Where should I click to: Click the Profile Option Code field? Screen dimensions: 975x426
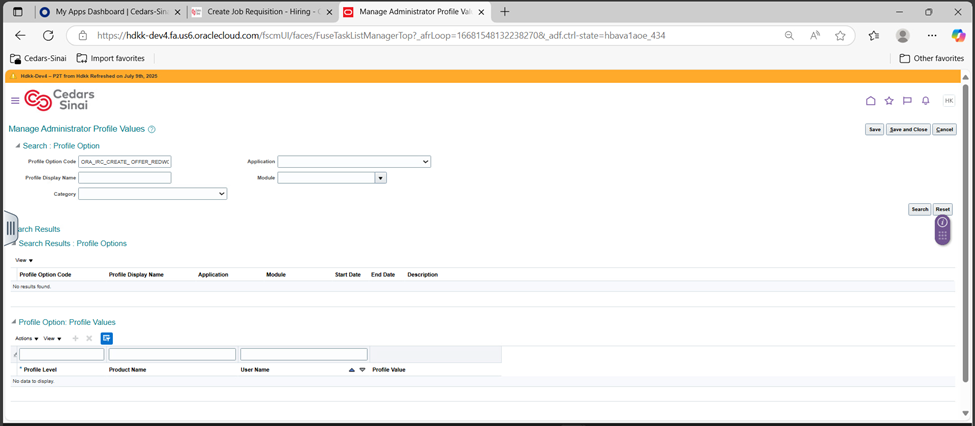[124, 162]
